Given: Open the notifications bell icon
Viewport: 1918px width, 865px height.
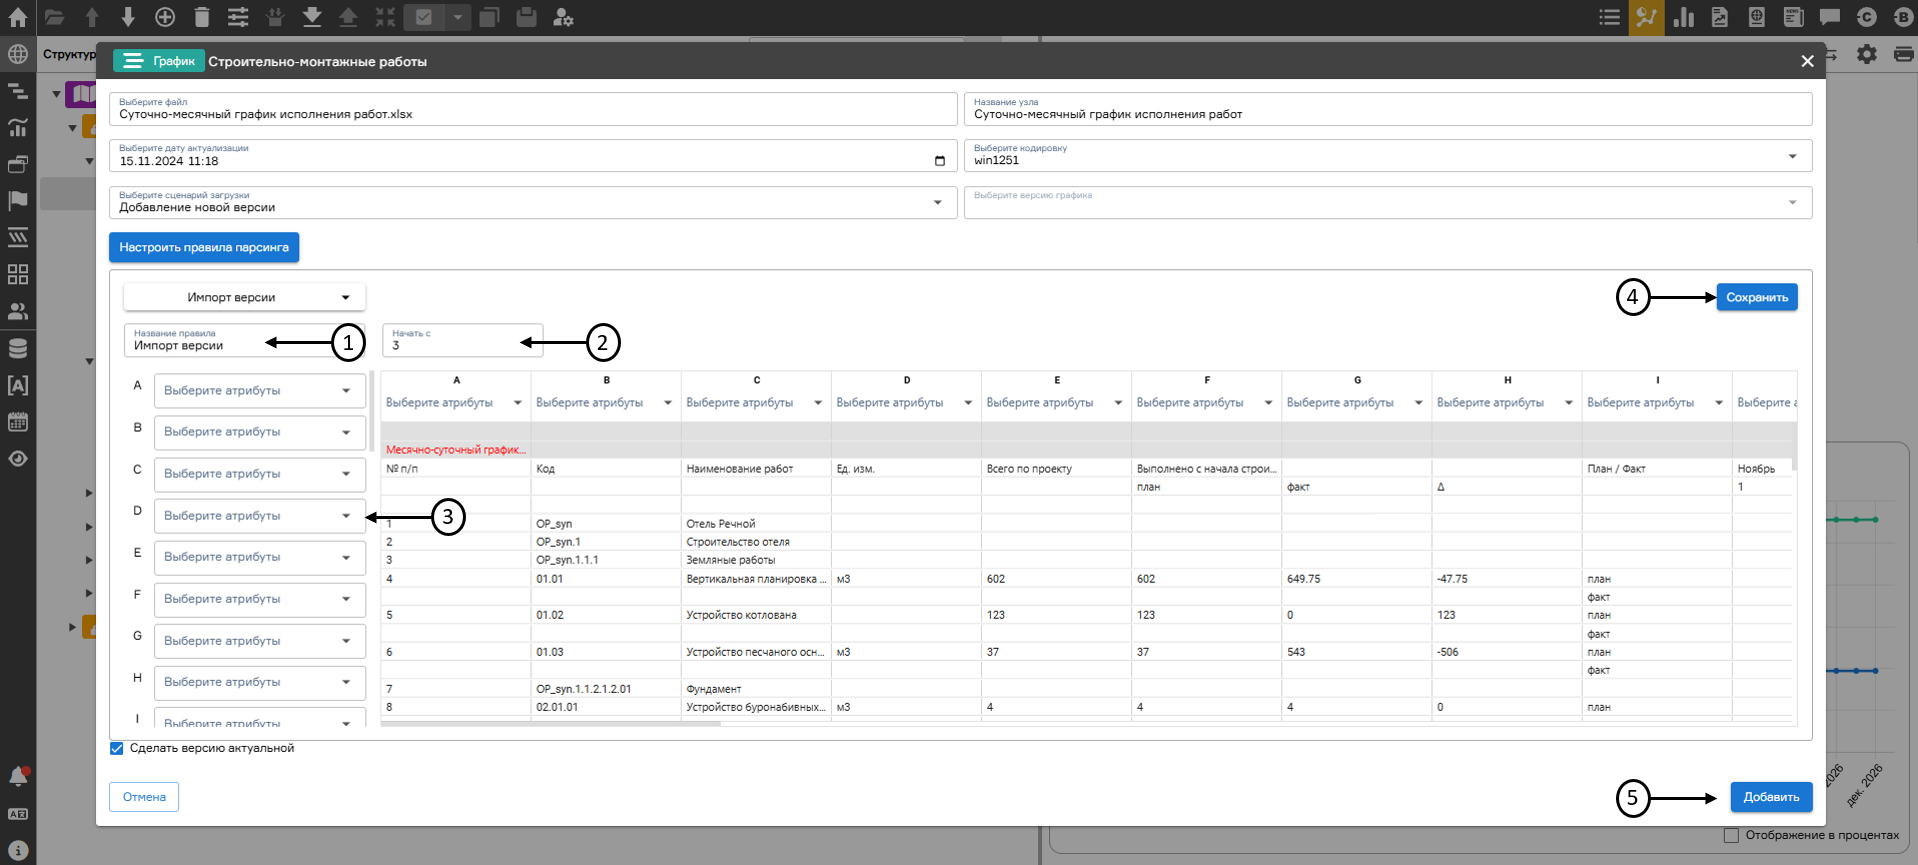Looking at the screenshot, I should [18, 776].
